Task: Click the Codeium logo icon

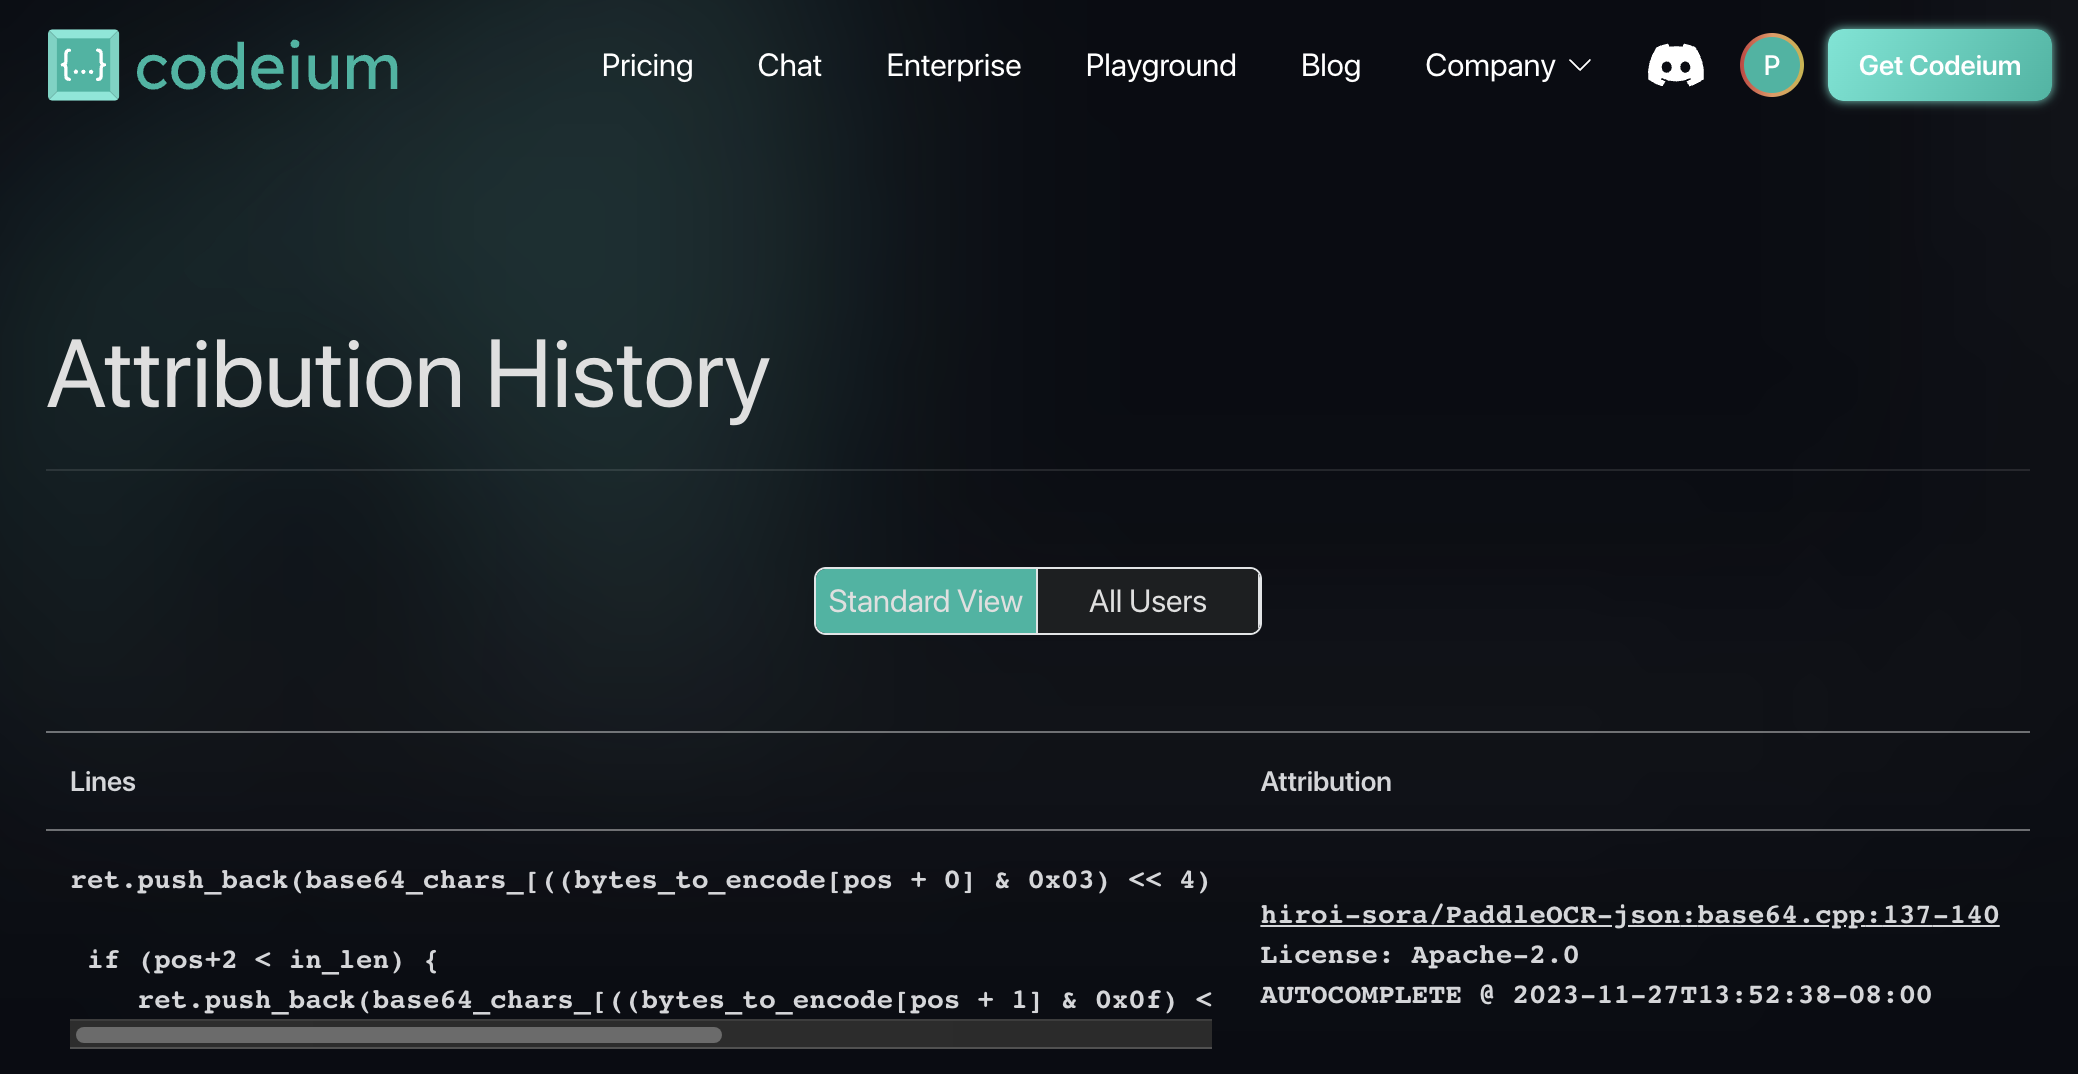Action: 83,65
